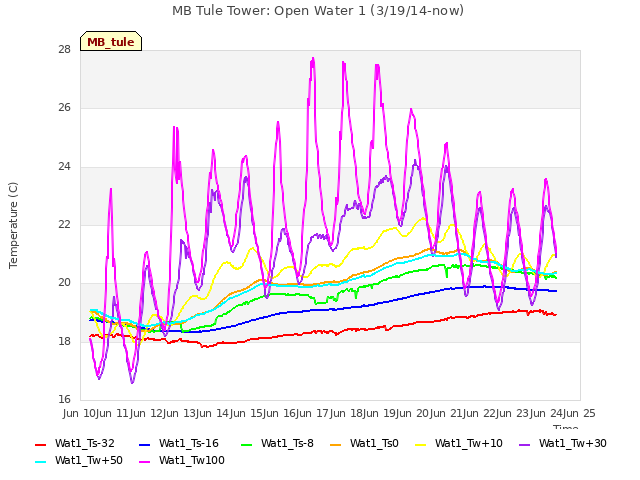Click the green Wat1_Ts-8 legend swatch

click(x=247, y=444)
